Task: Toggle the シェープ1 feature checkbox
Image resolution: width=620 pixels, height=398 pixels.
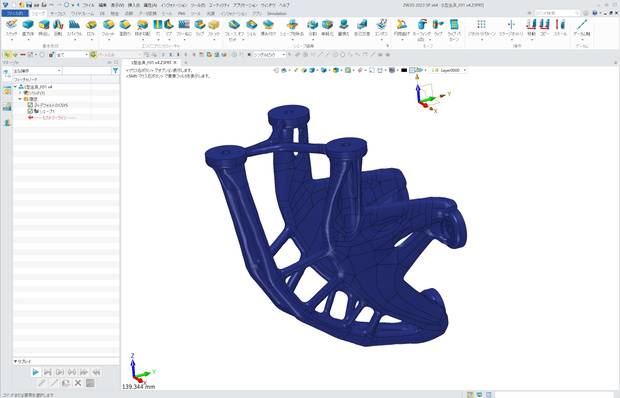Action: point(30,111)
